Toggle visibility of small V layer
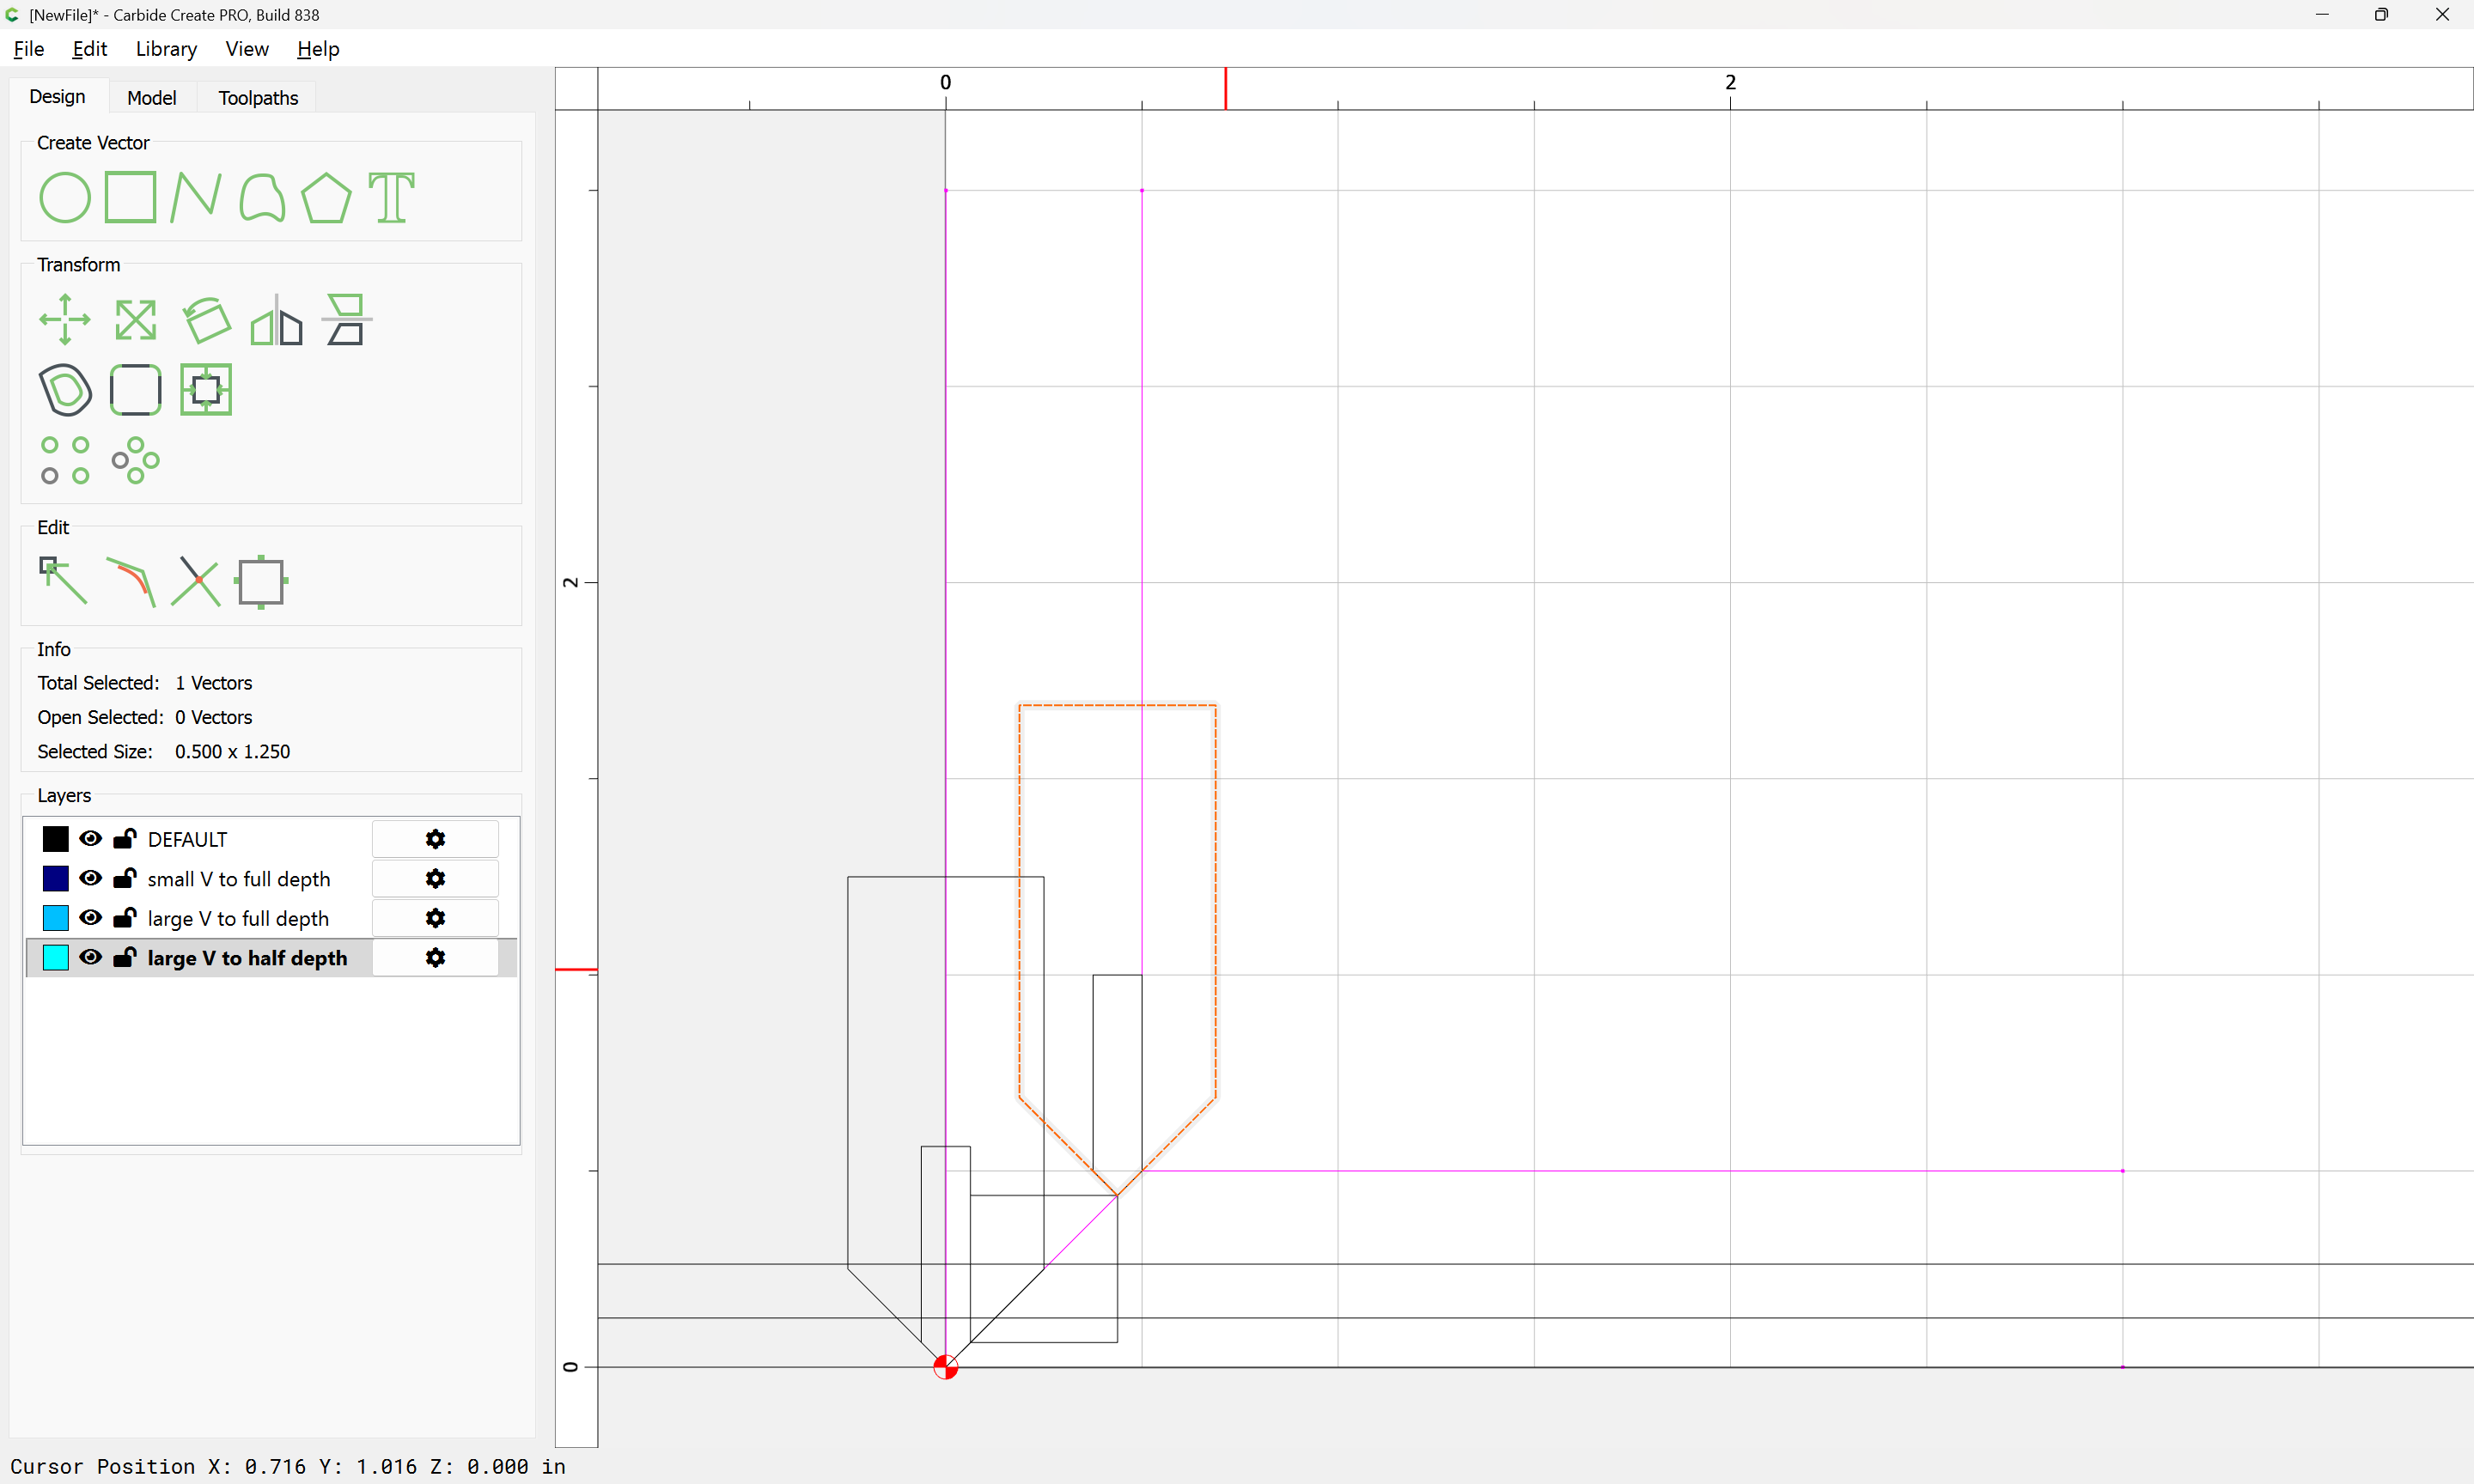Screen dimensions: 2474x1484 90,878
